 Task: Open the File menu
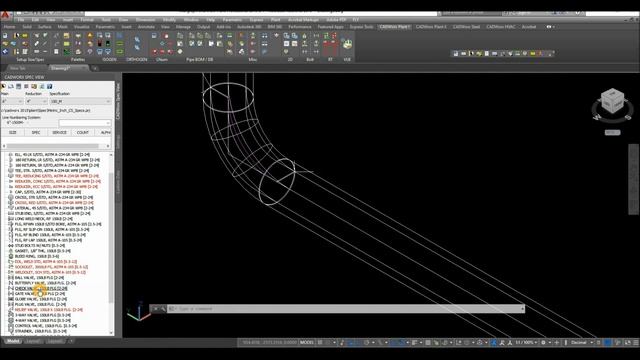(x=21, y=20)
